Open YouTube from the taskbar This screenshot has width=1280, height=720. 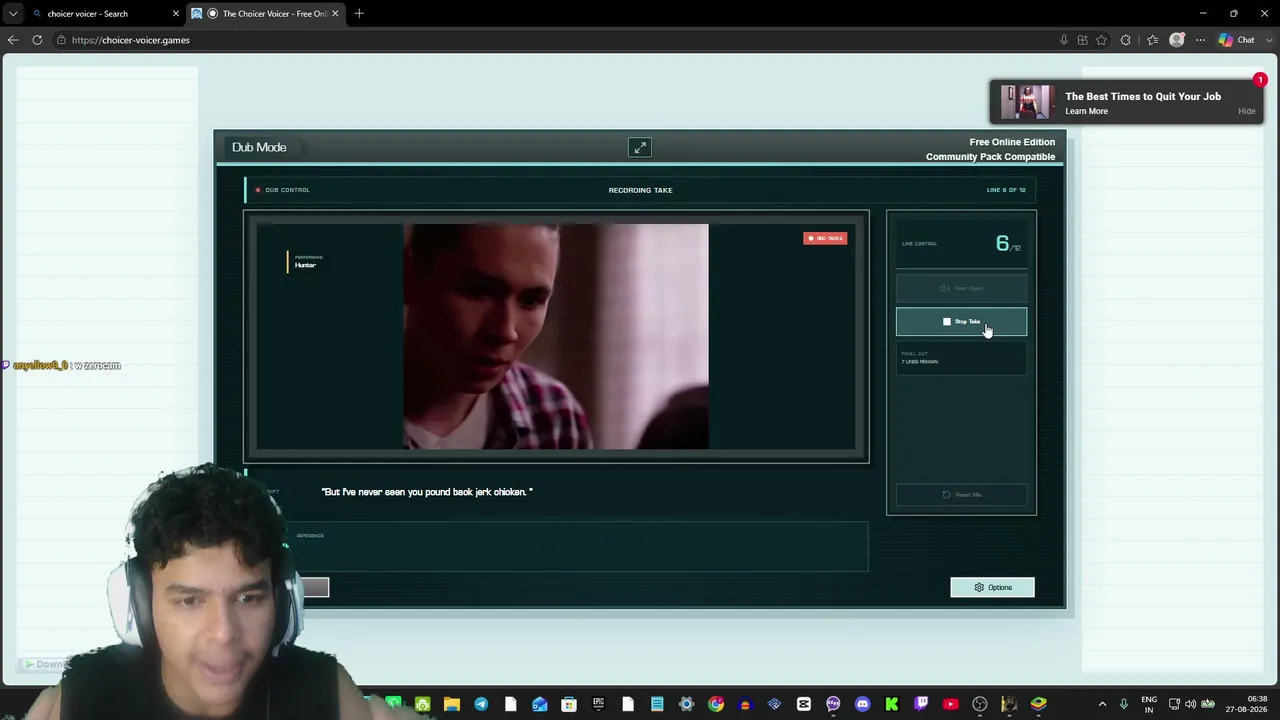(x=951, y=705)
